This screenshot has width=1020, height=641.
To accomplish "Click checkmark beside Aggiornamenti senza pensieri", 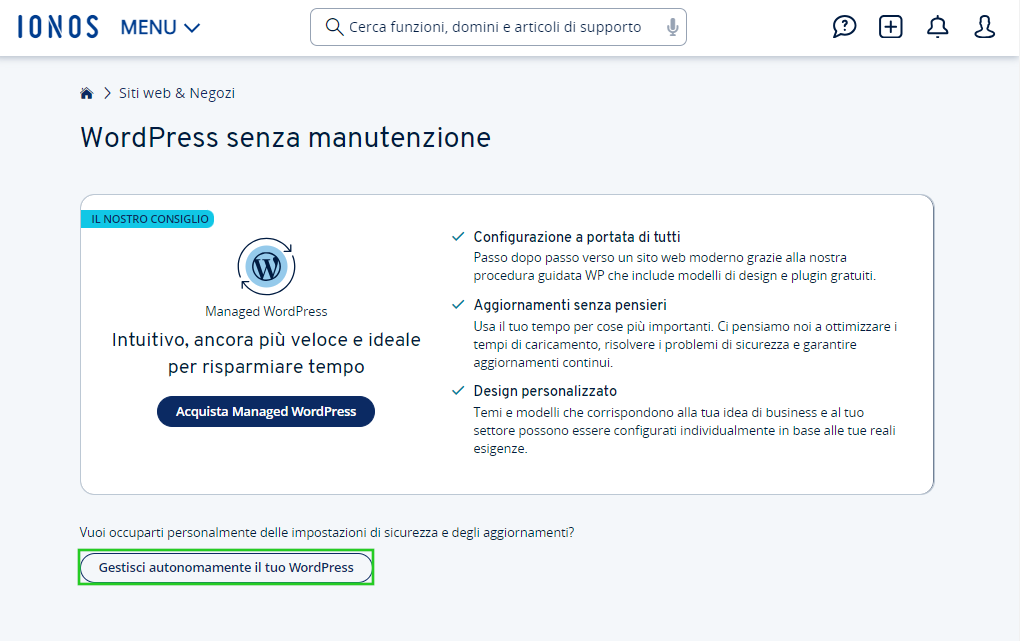I will click(x=458, y=304).
